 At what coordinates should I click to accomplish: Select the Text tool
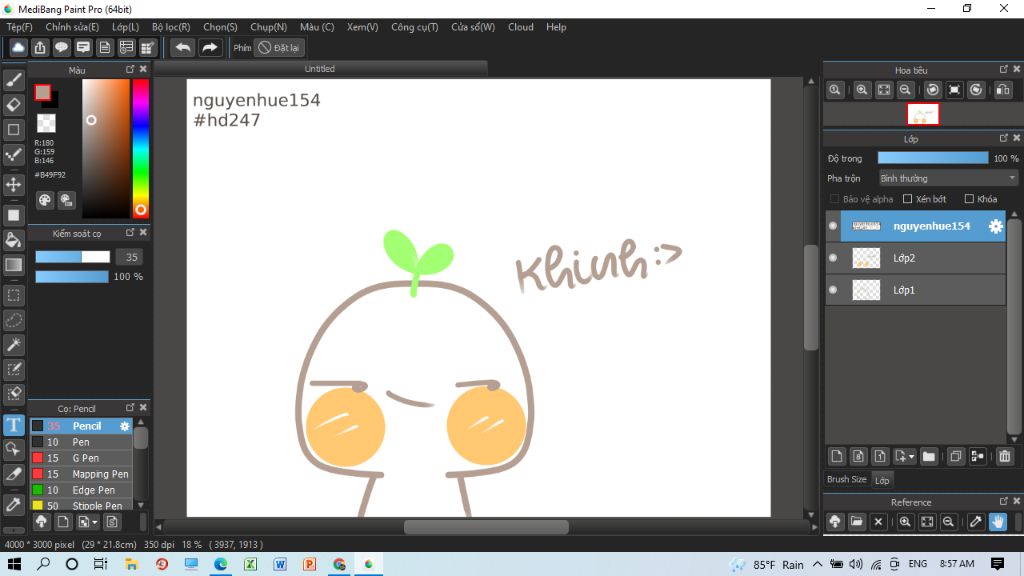point(14,424)
